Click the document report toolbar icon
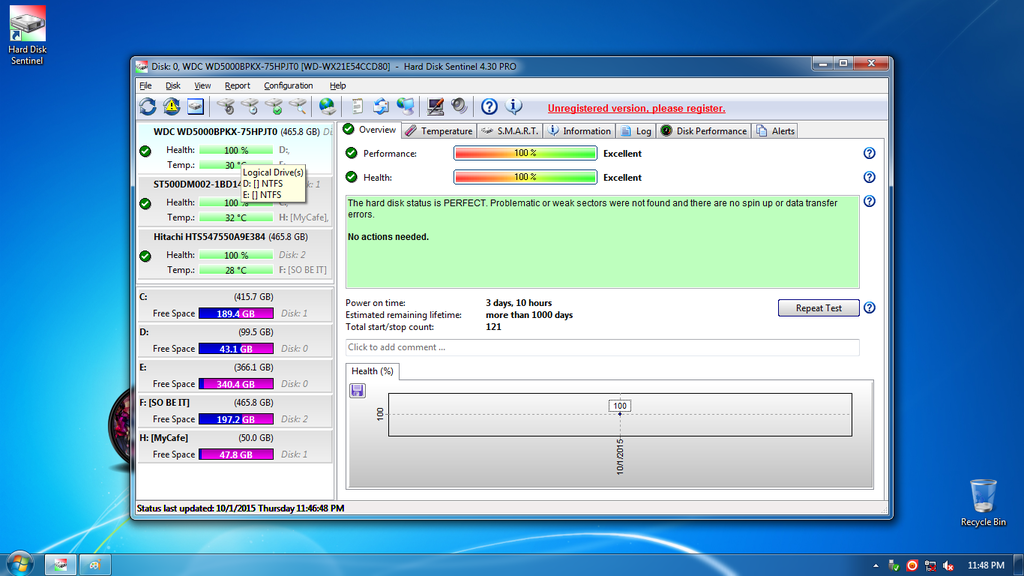This screenshot has height=576, width=1024. pos(357,106)
